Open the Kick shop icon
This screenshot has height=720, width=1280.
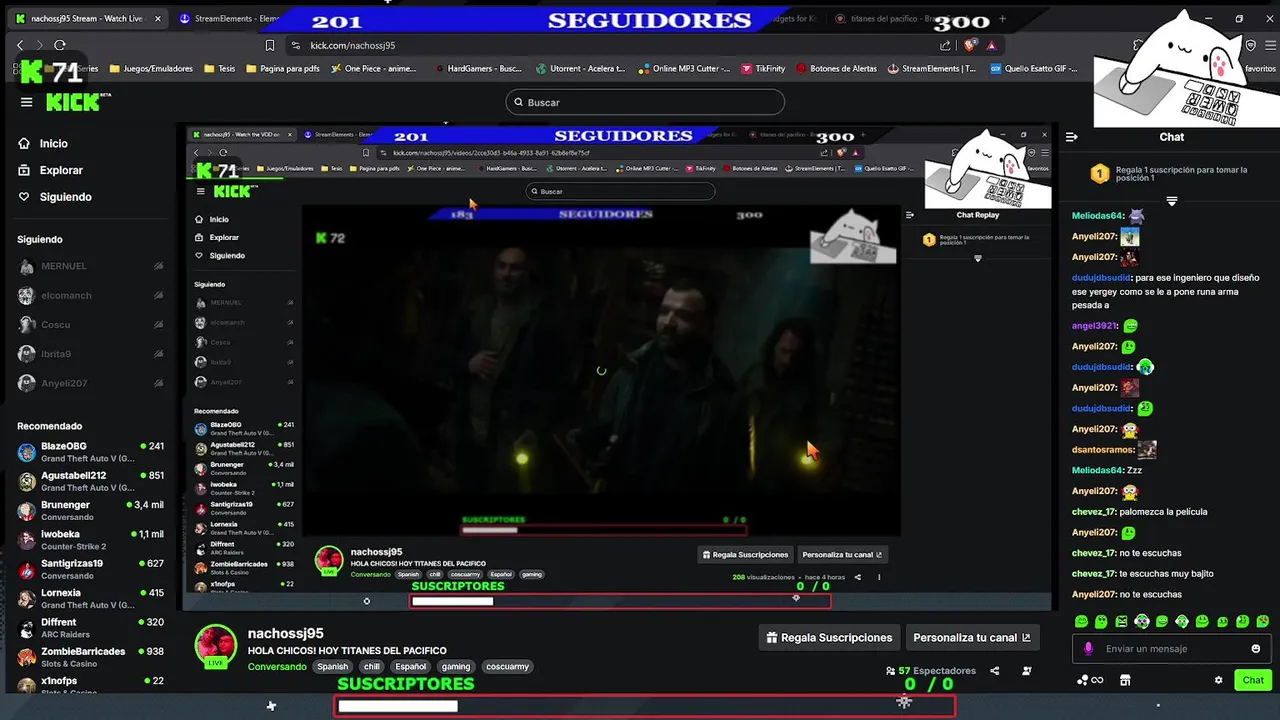[1125, 680]
